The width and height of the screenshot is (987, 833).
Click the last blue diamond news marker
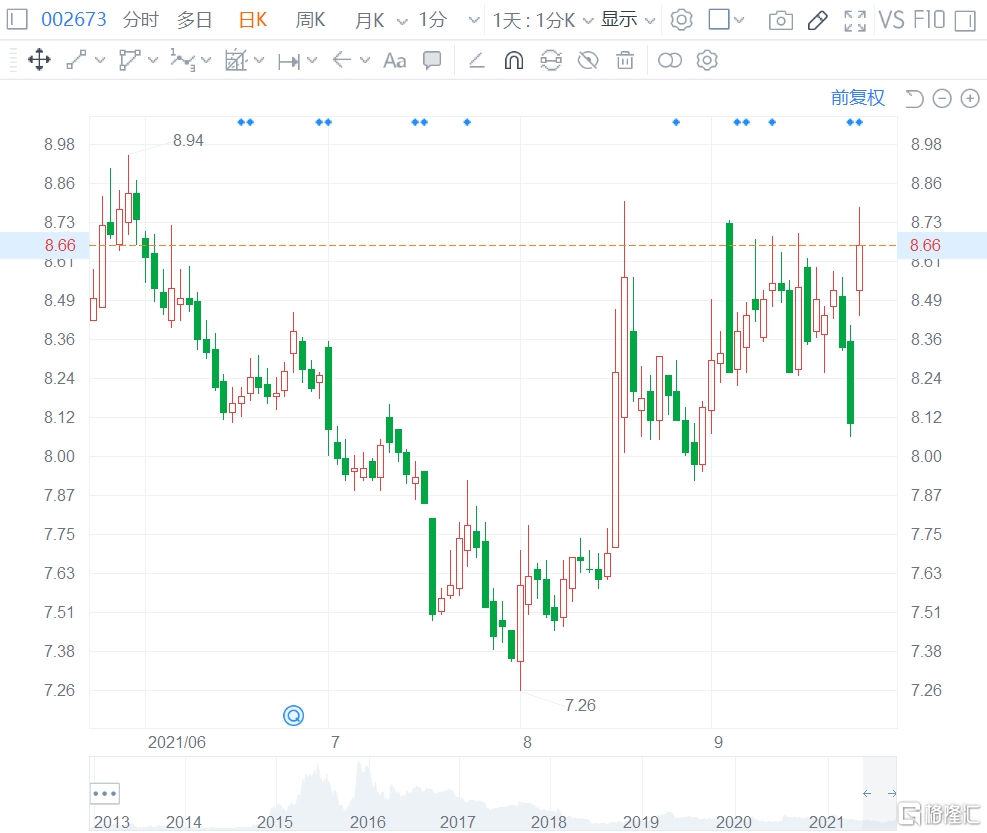click(x=859, y=122)
